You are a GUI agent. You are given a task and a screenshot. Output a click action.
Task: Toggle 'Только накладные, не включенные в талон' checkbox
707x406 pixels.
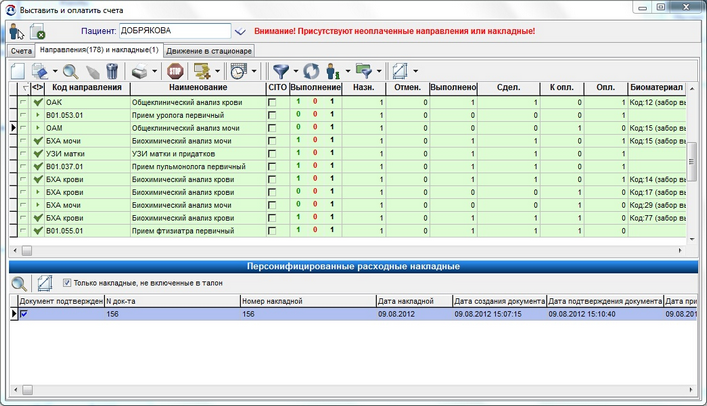(x=67, y=283)
